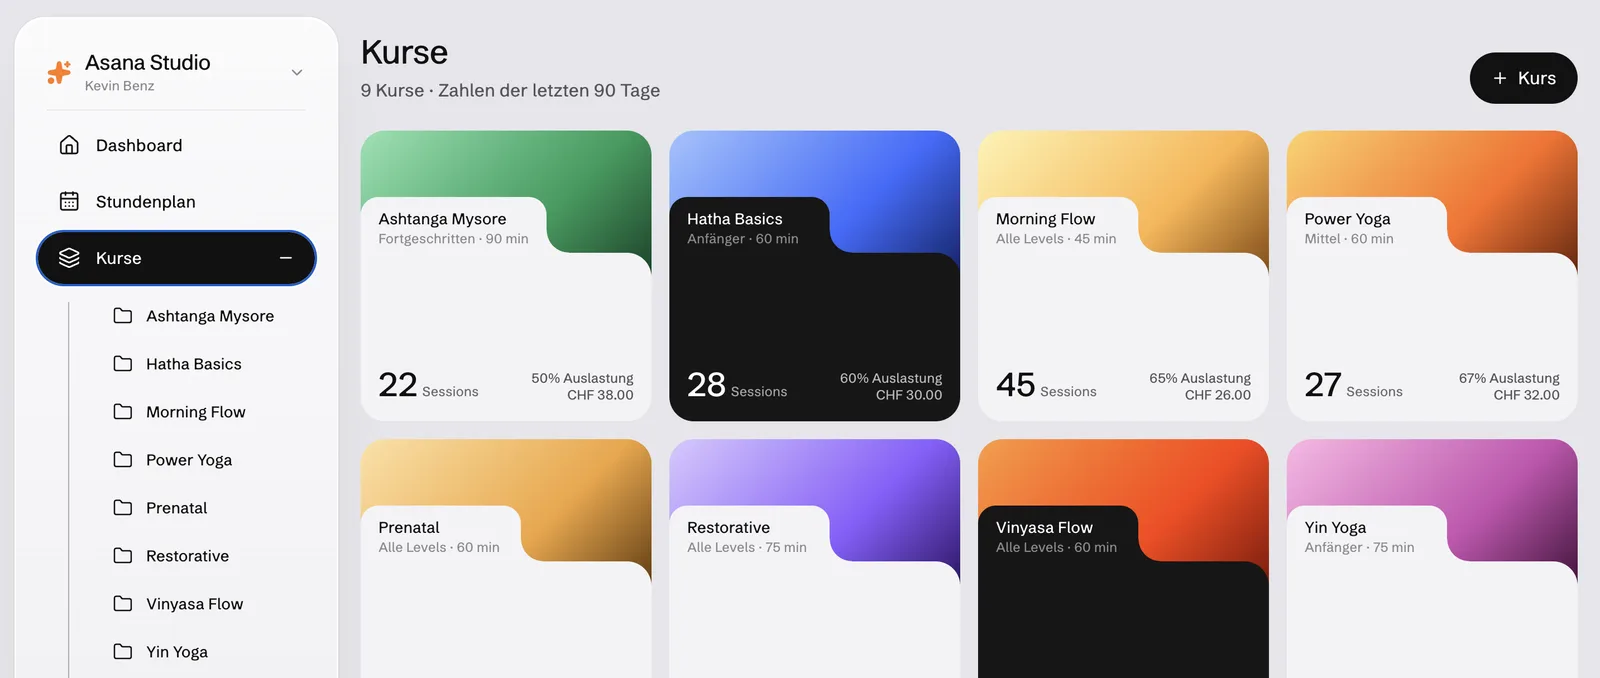This screenshot has height=678, width=1600.
Task: Select the Kurse sidebar item
Action: point(176,258)
